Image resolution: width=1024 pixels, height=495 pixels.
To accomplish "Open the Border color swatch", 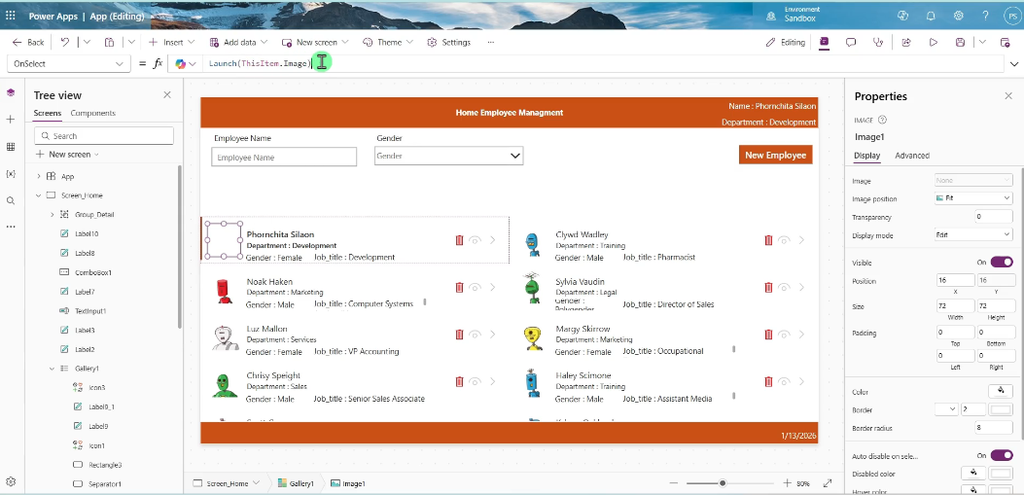I will 1000,409.
